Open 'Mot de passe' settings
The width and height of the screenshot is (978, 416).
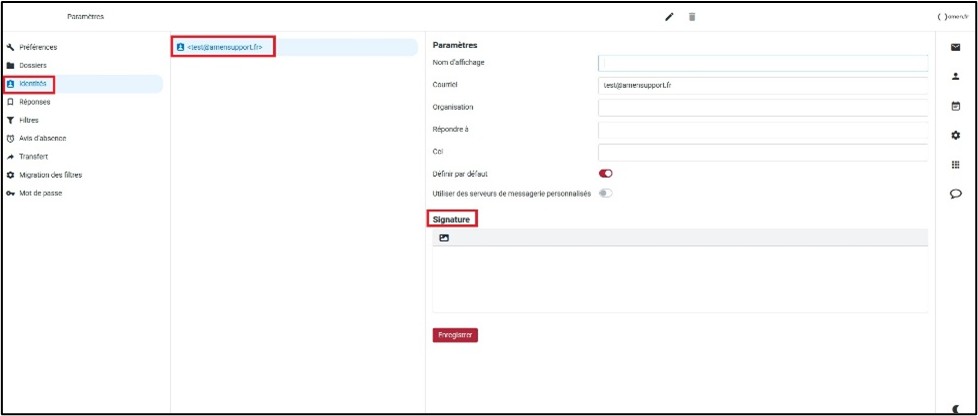pyautogui.click(x=40, y=193)
